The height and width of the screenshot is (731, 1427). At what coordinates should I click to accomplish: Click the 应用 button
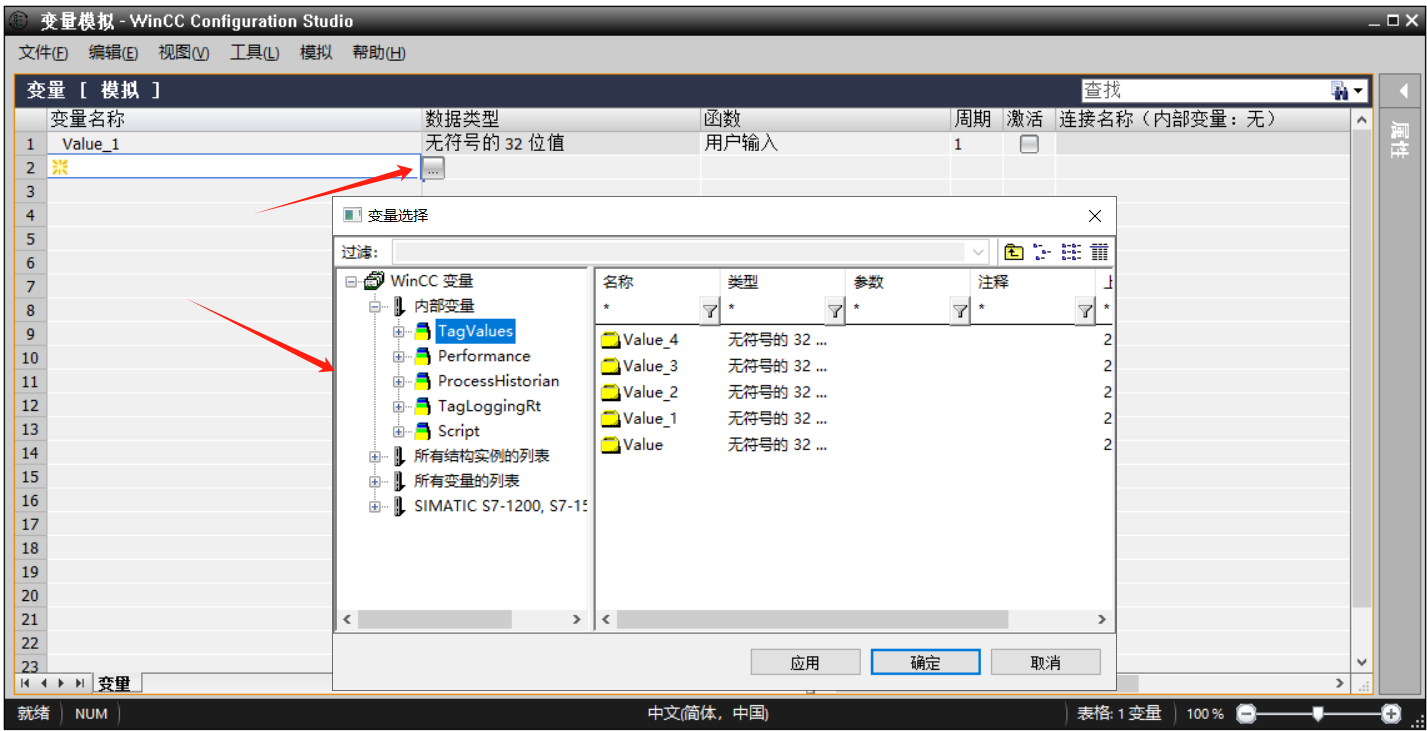click(805, 663)
